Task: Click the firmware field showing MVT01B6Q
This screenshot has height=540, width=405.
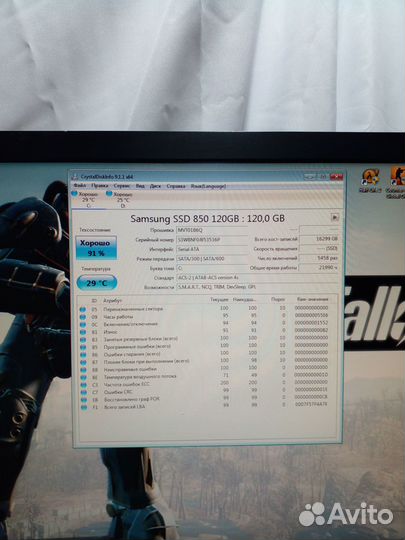Action: pyautogui.click(x=212, y=230)
